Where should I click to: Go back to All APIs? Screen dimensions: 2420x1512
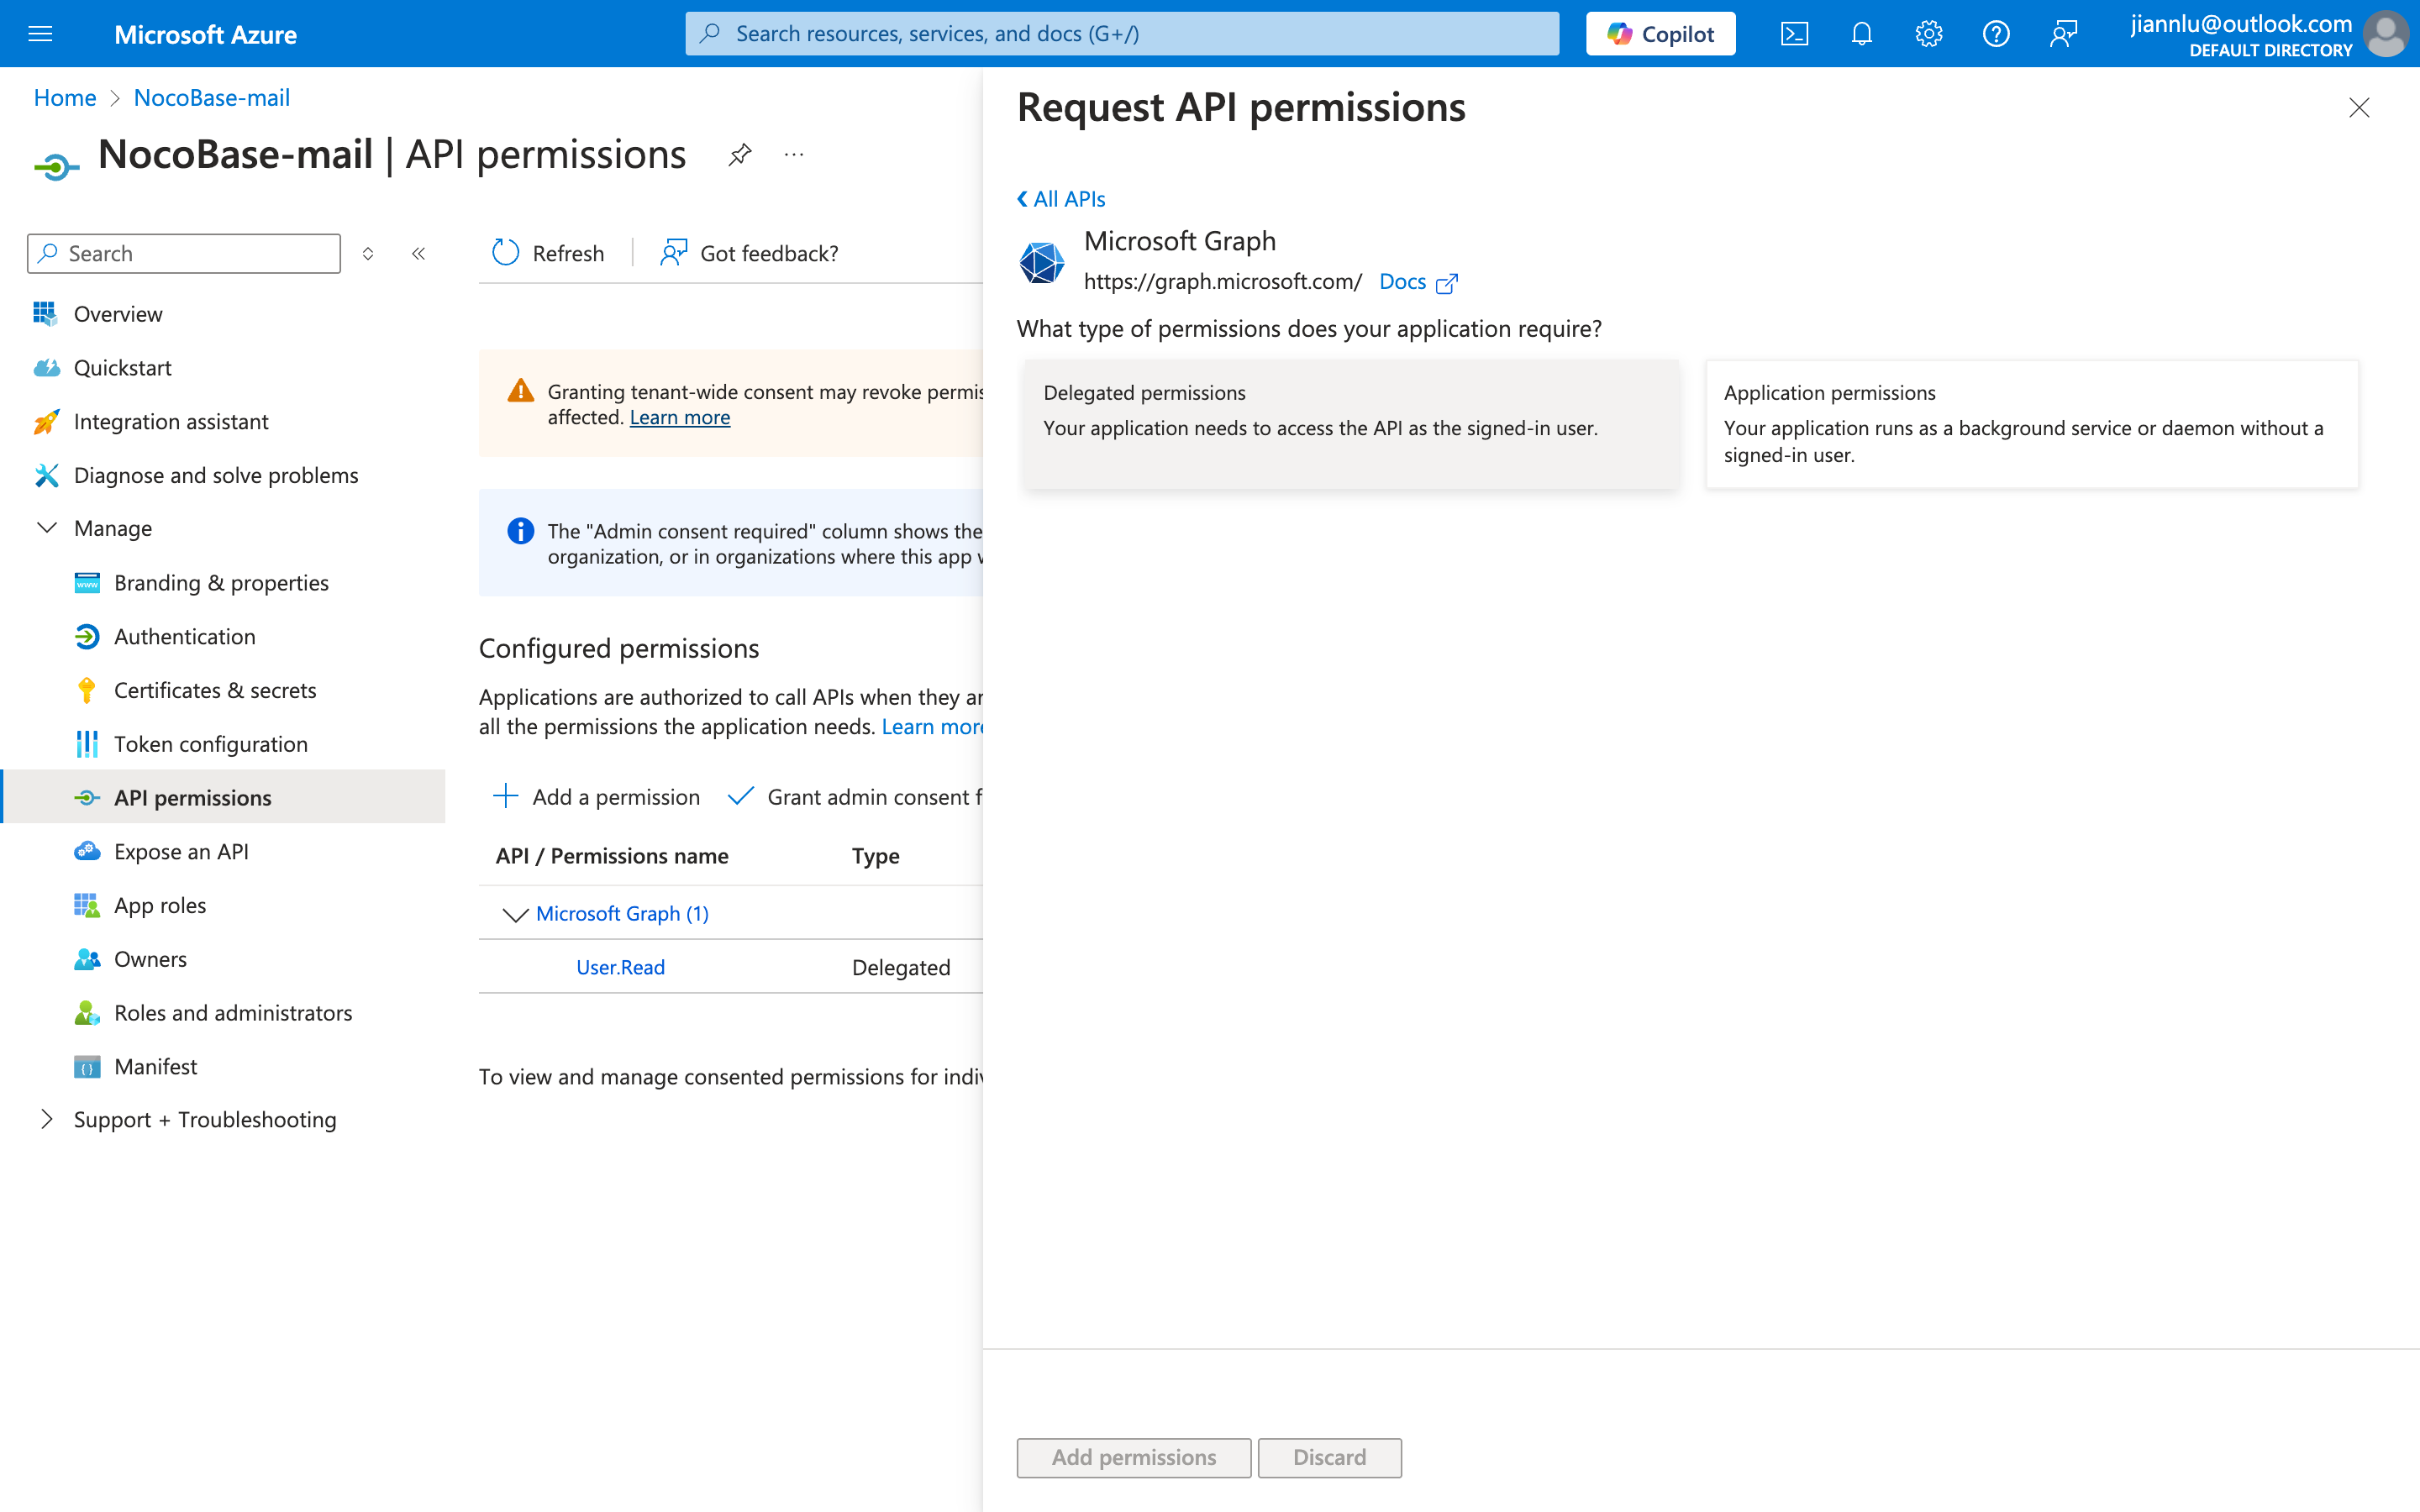click(1061, 199)
